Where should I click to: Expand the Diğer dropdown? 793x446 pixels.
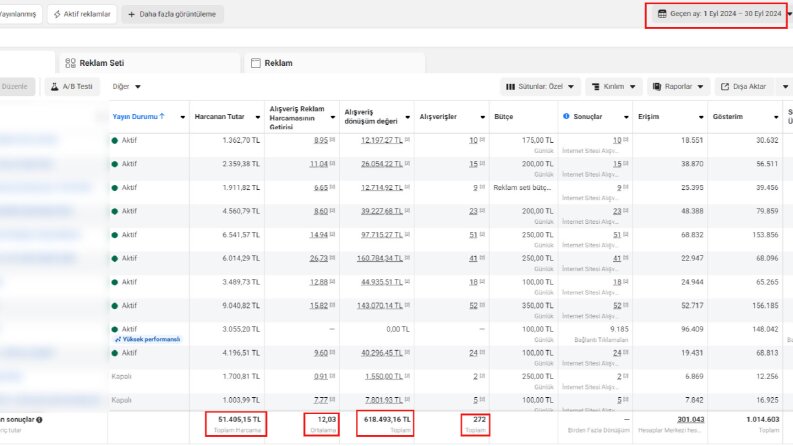coord(126,86)
